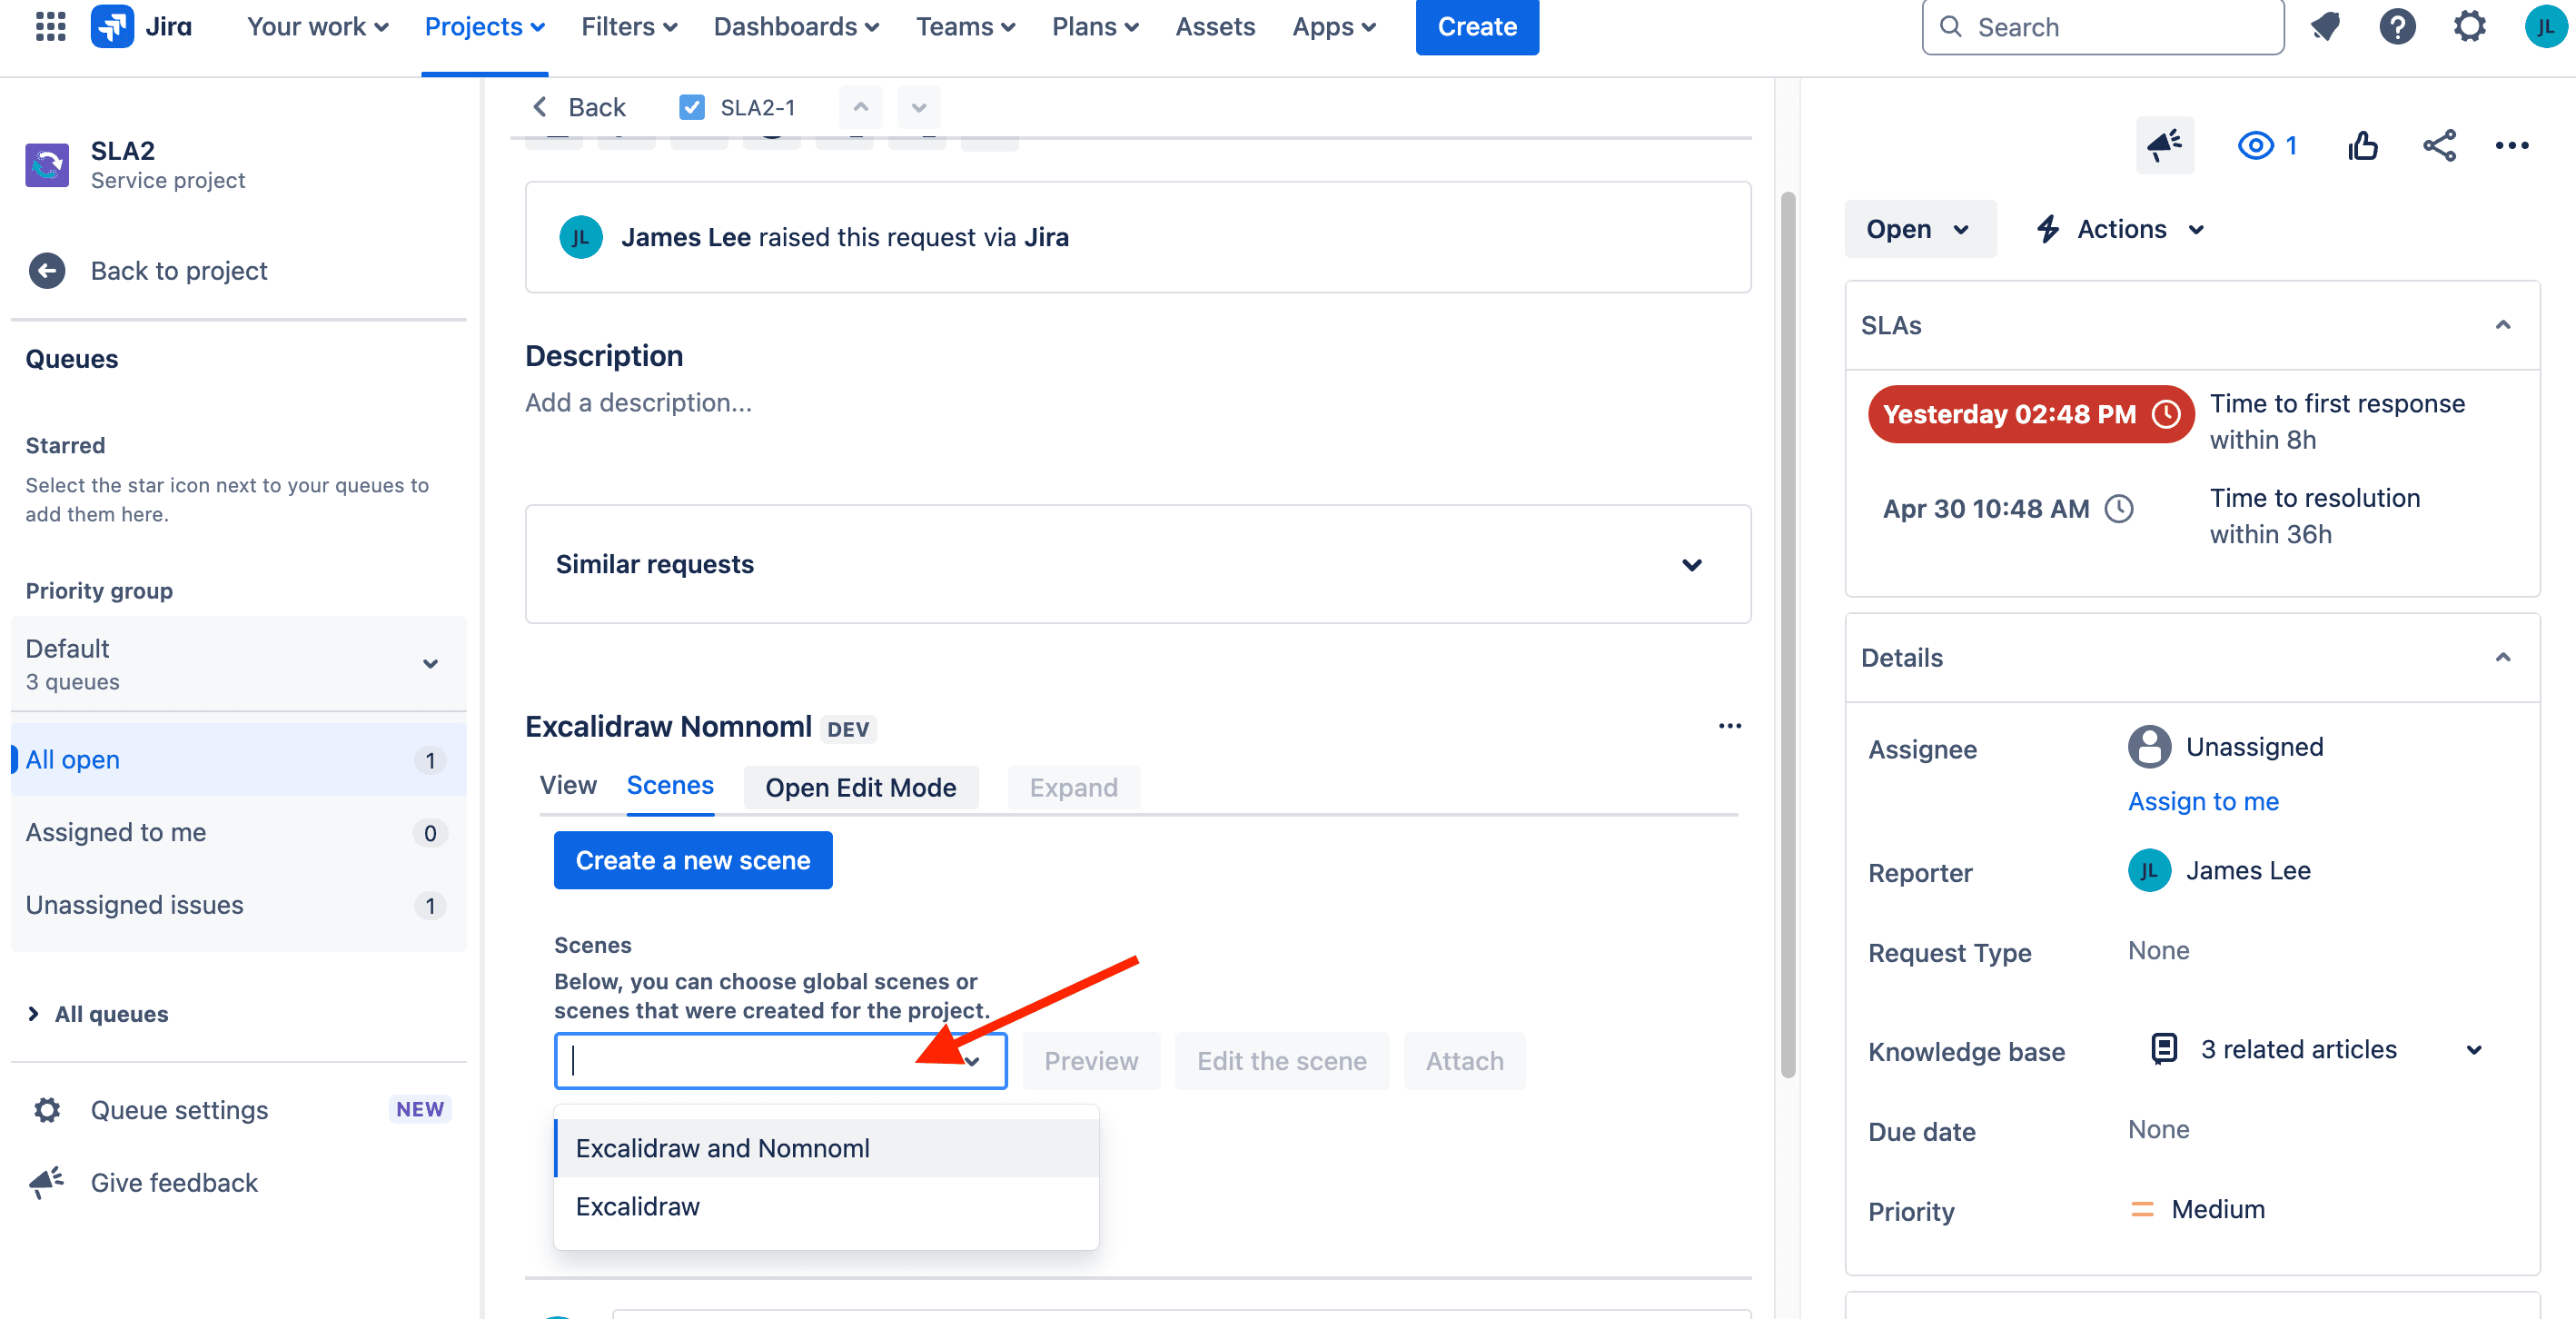This screenshot has width=2576, height=1319.
Task: Expand All queues
Action: (97, 1014)
